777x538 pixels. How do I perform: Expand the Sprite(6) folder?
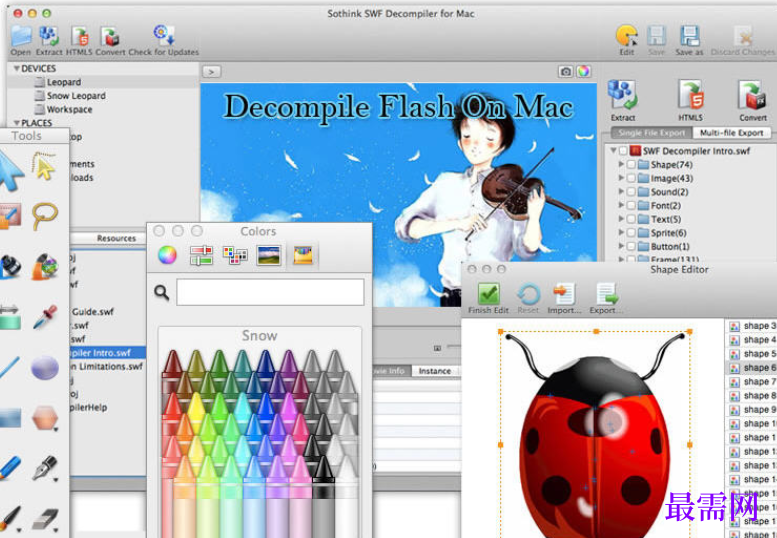tap(621, 232)
